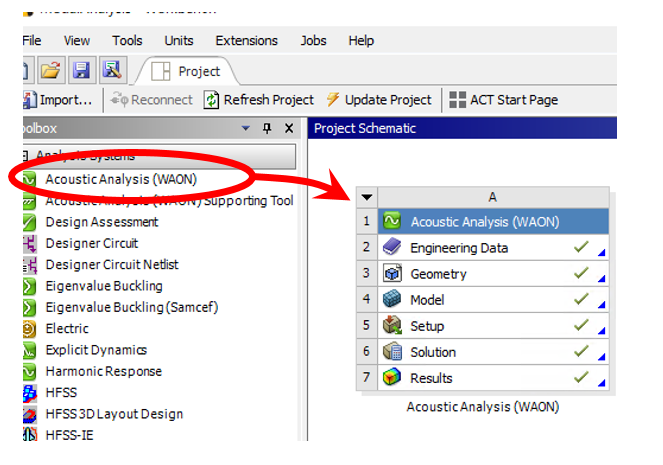663x465 pixels.
Task: Open the Jobs menu
Action: pyautogui.click(x=313, y=41)
